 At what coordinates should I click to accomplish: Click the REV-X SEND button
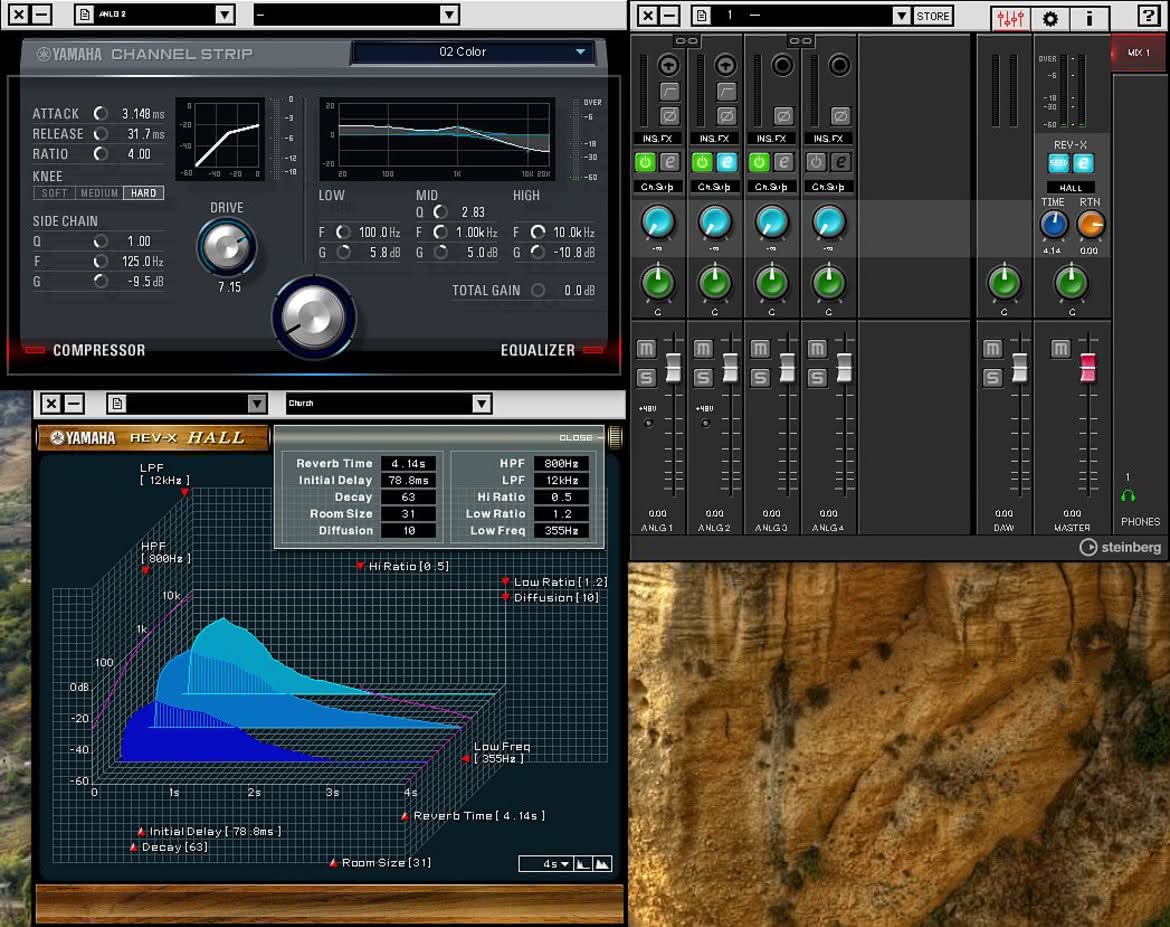[x=1058, y=163]
